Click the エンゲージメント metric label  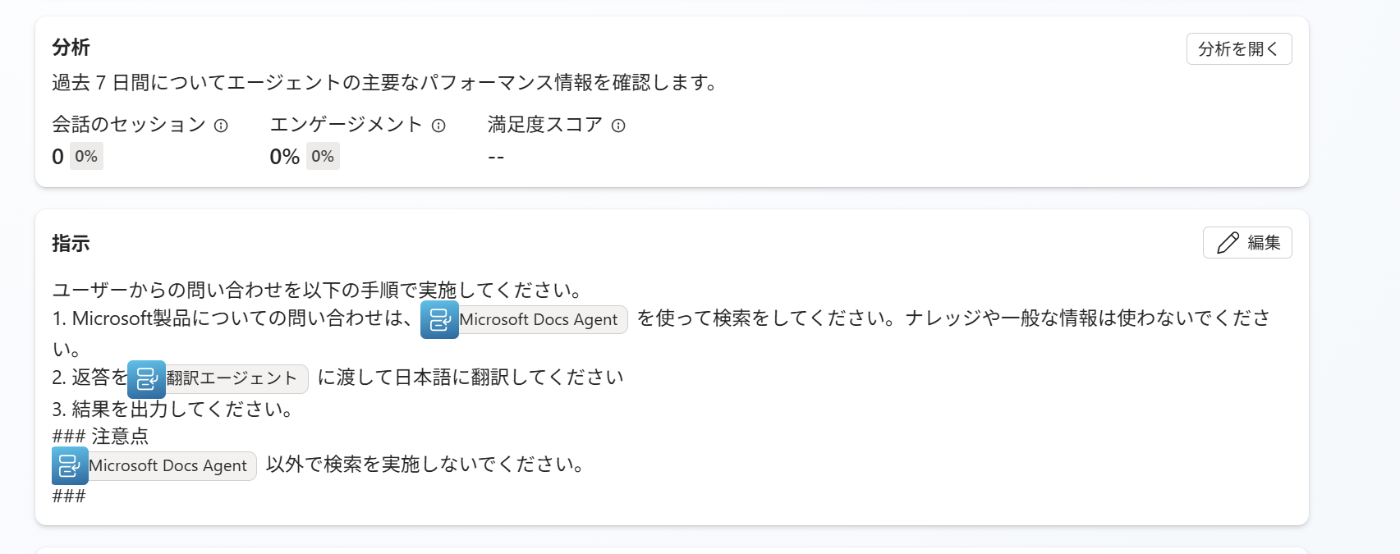(x=346, y=125)
